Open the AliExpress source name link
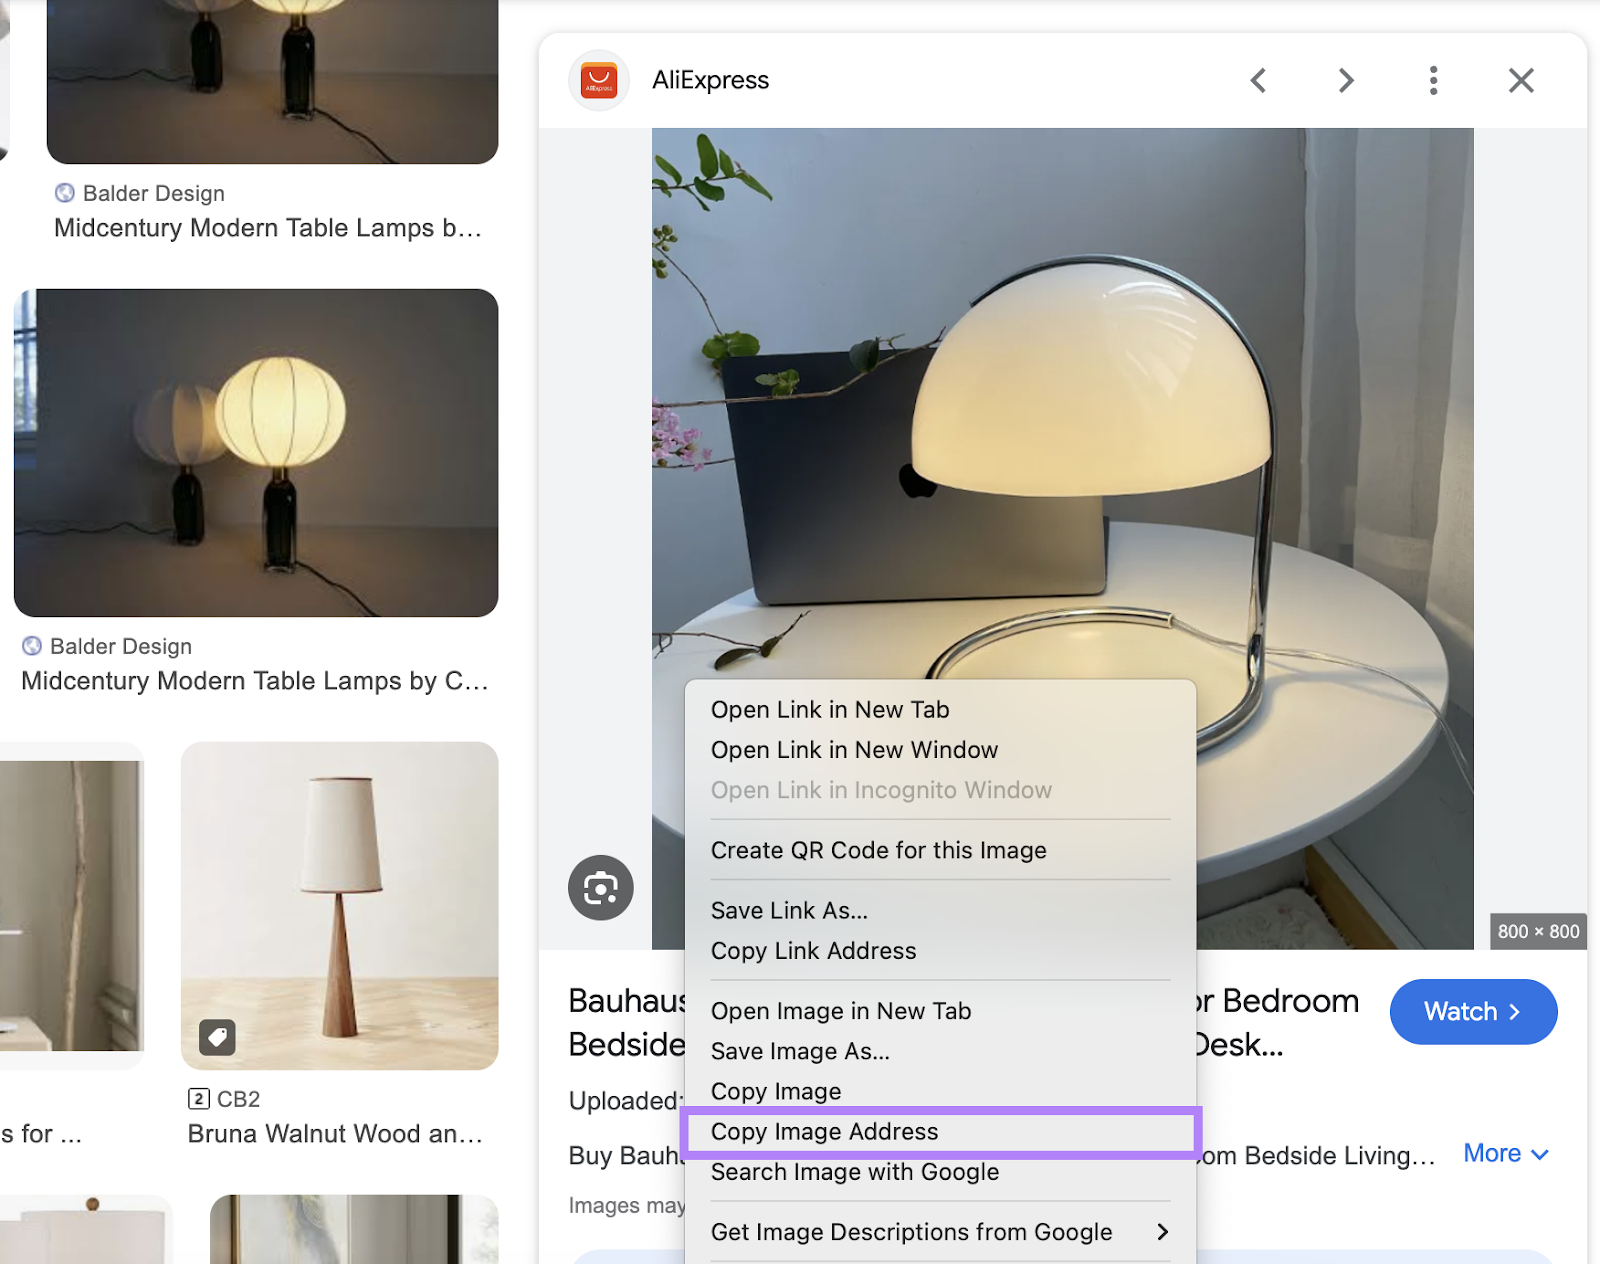The width and height of the screenshot is (1600, 1264). (x=710, y=80)
